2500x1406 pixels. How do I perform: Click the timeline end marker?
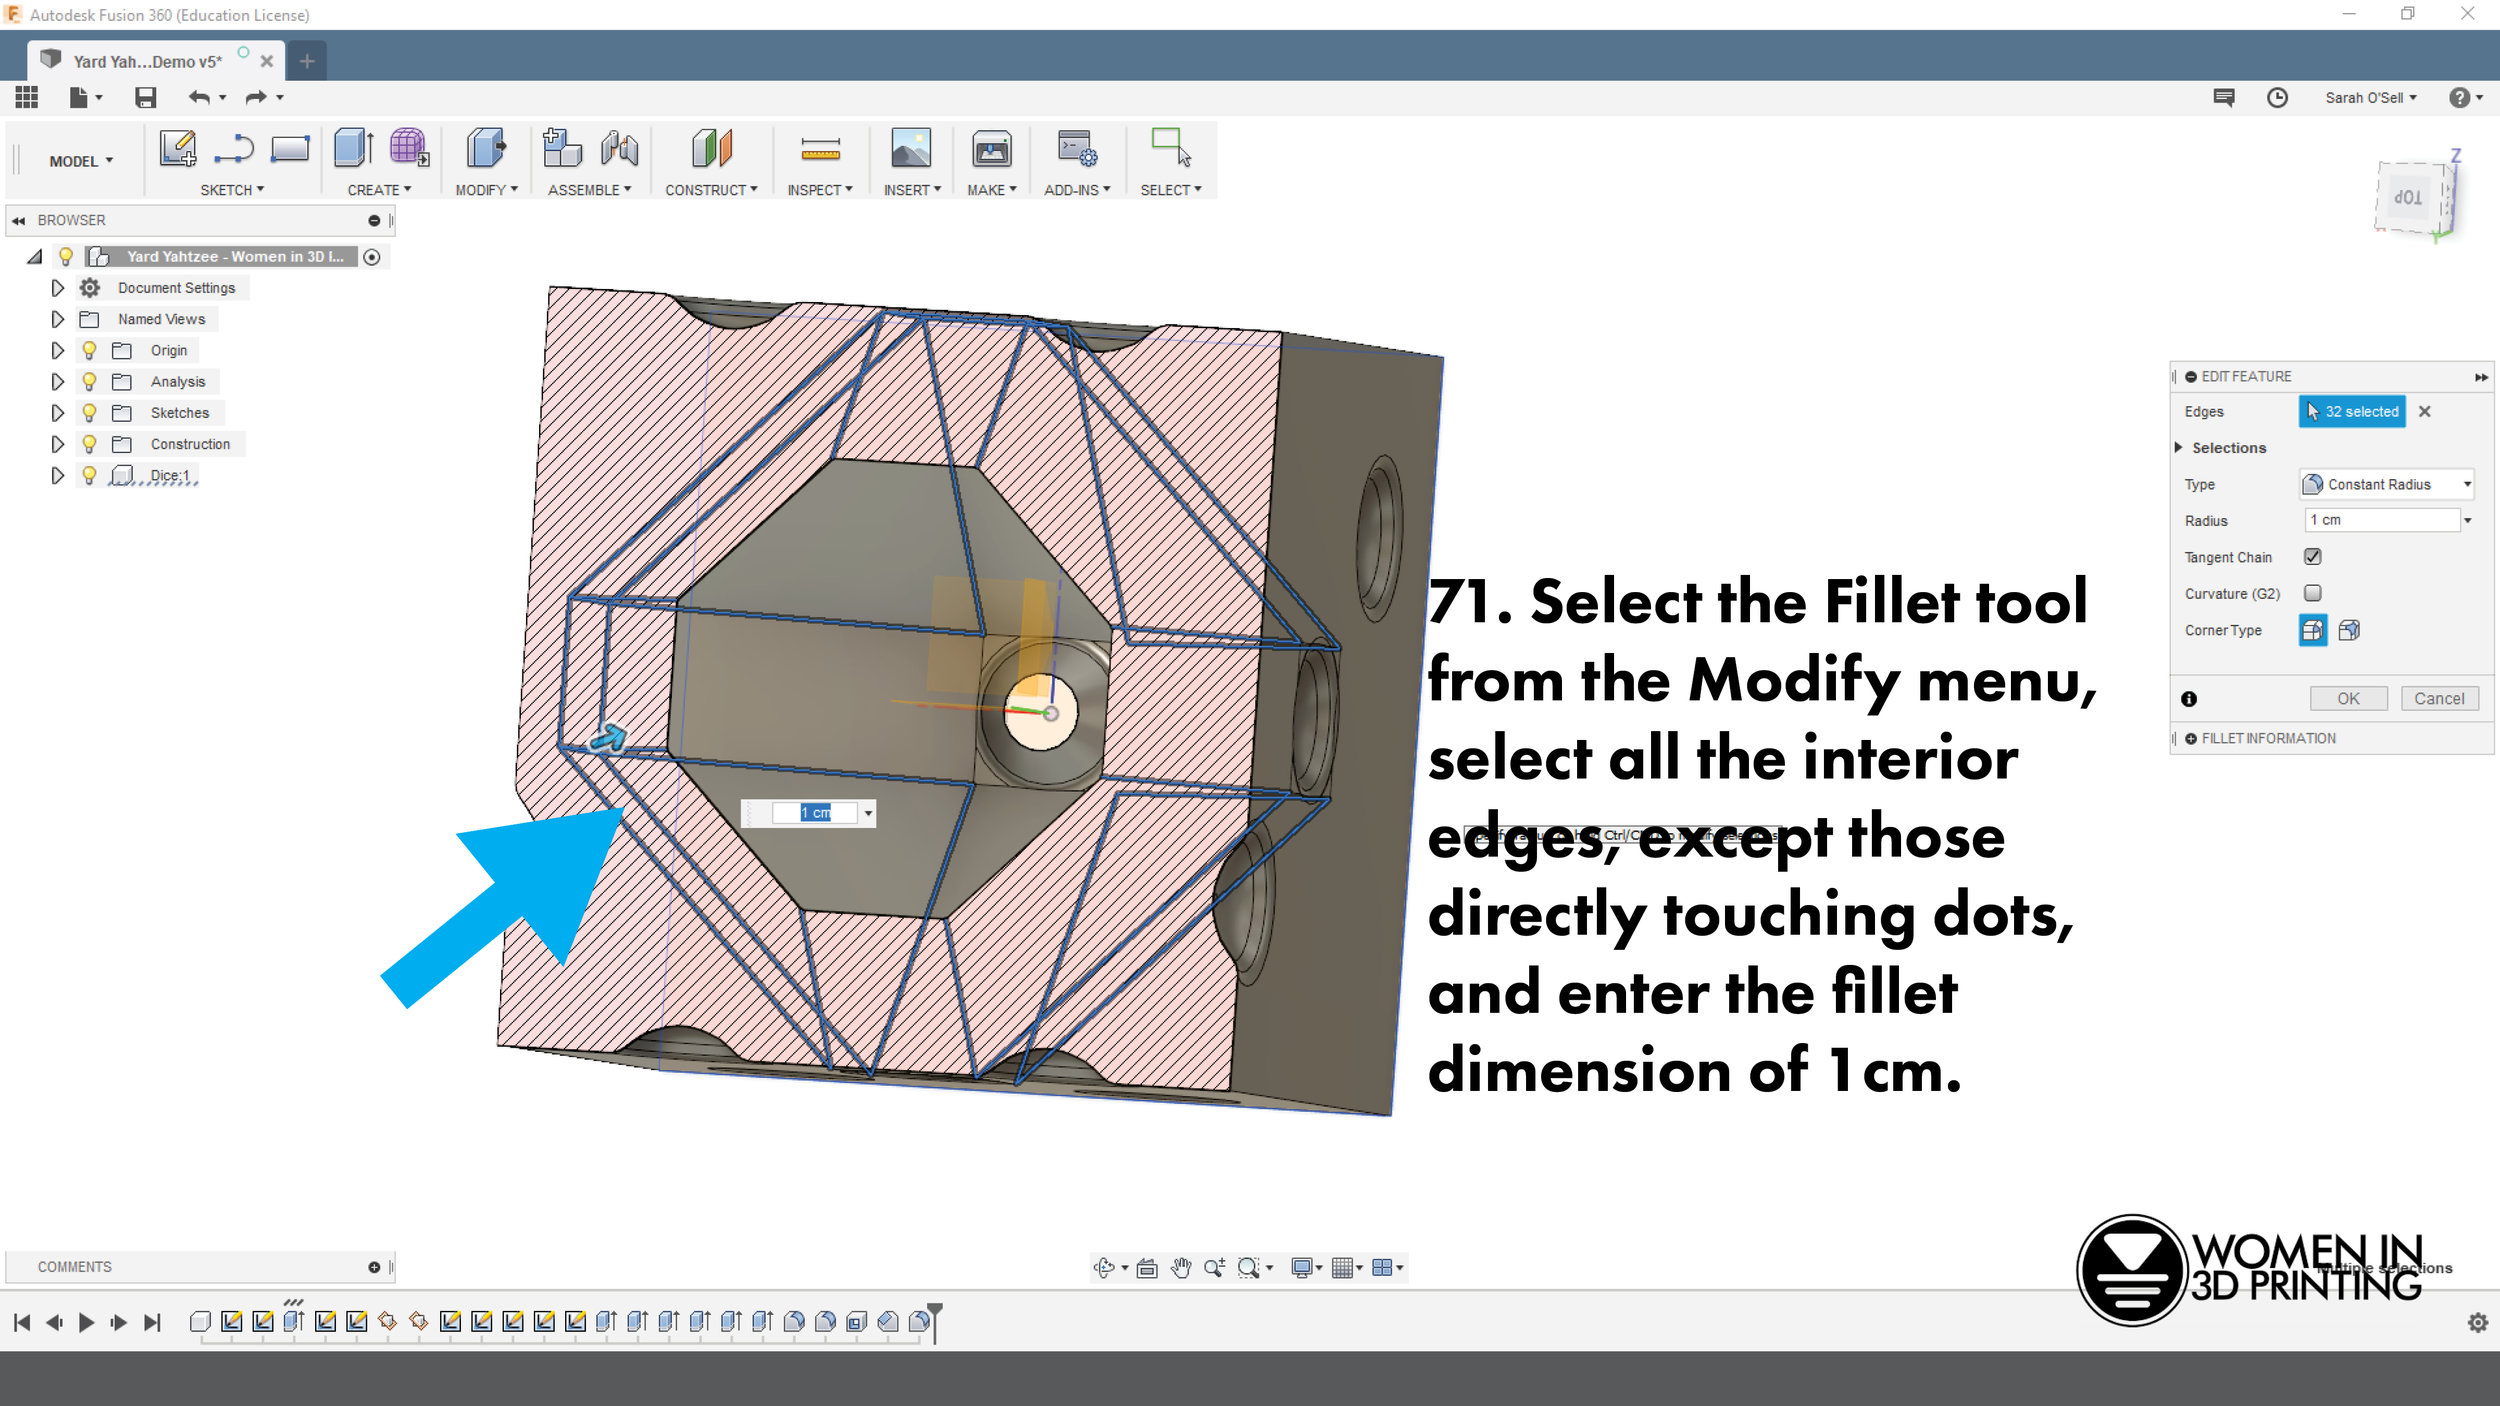935,1322
